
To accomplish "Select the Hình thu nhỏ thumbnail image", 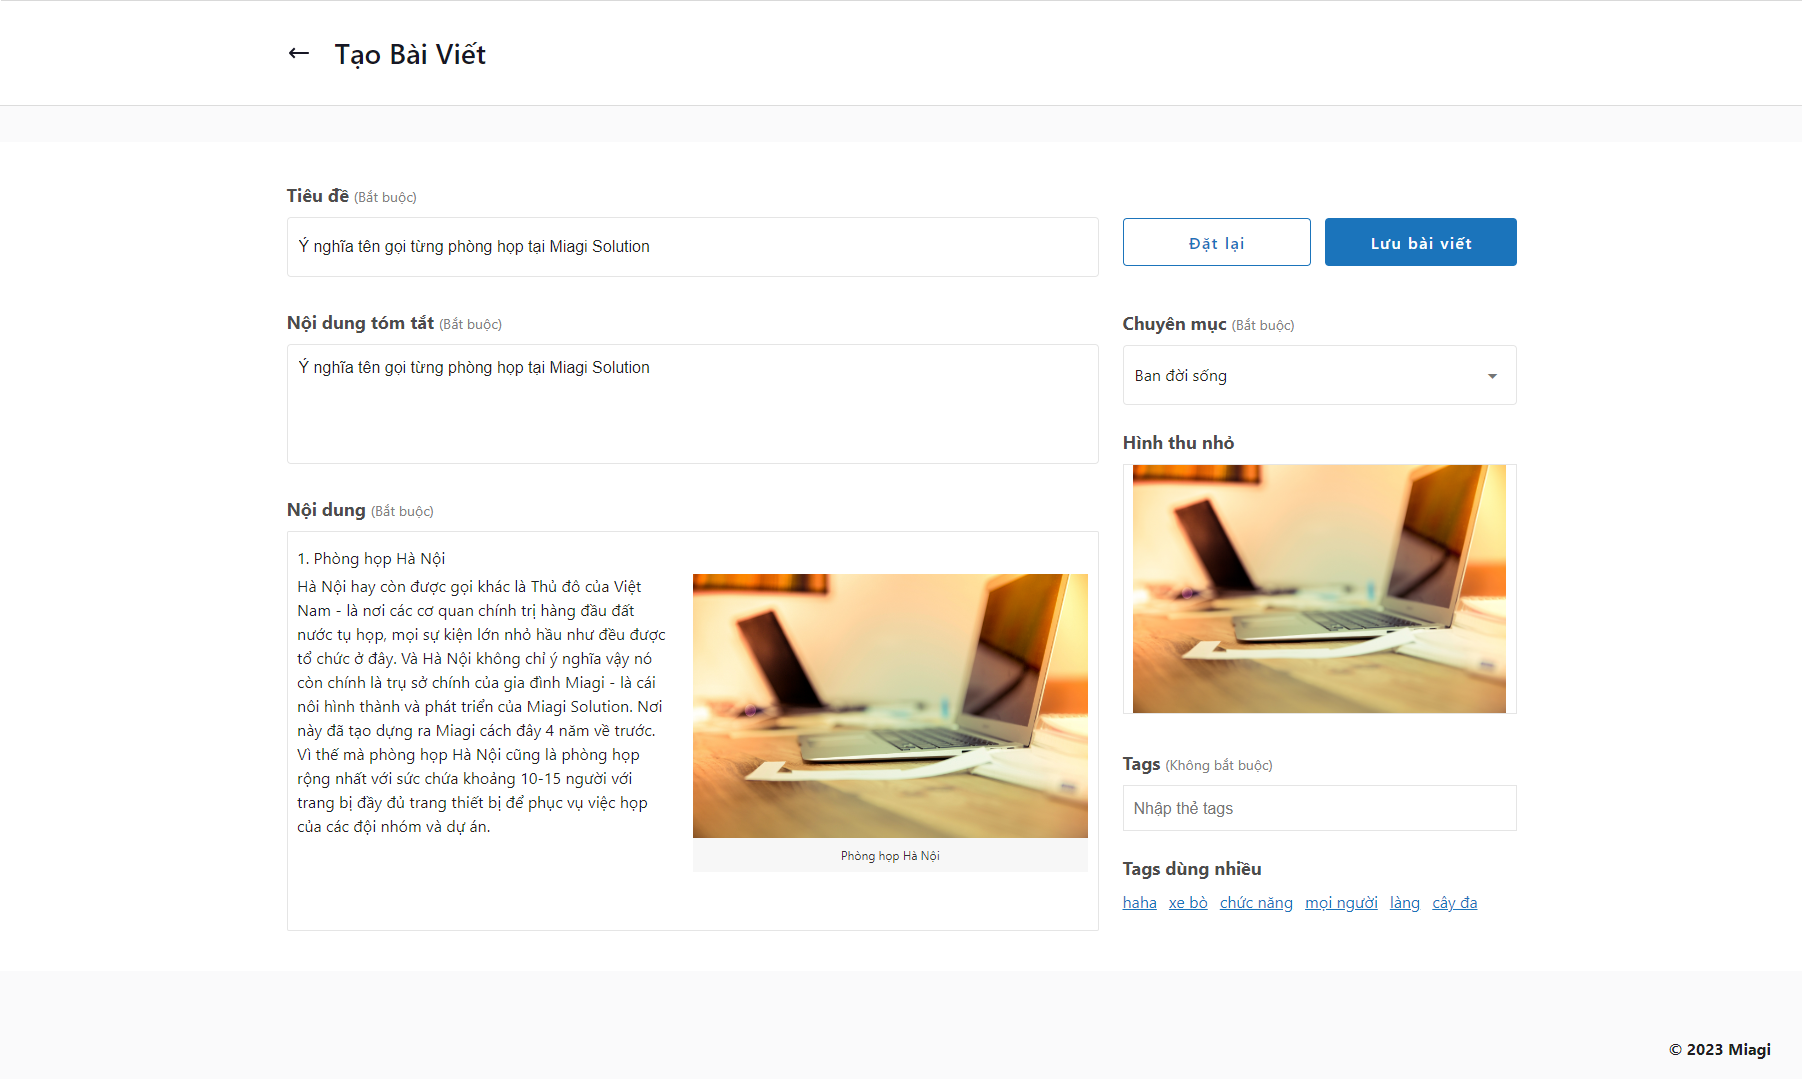I will (x=1319, y=589).
